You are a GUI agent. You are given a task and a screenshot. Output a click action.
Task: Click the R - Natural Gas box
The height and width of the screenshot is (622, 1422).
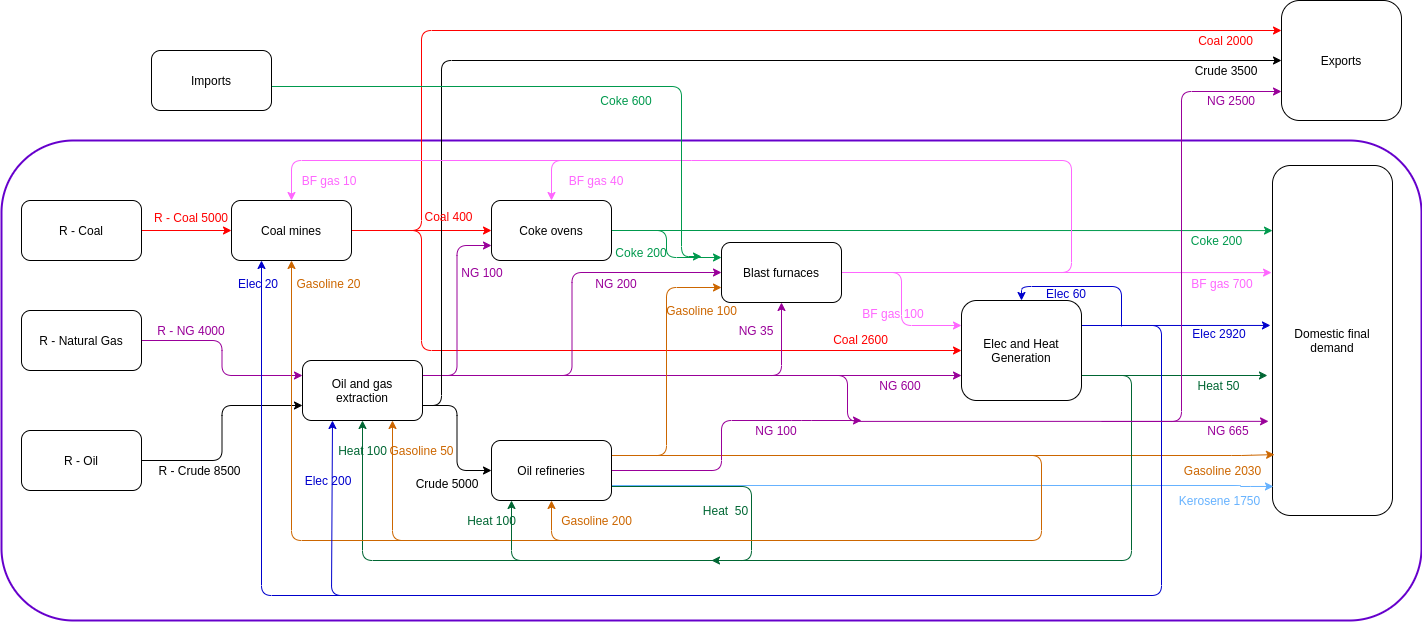81,341
